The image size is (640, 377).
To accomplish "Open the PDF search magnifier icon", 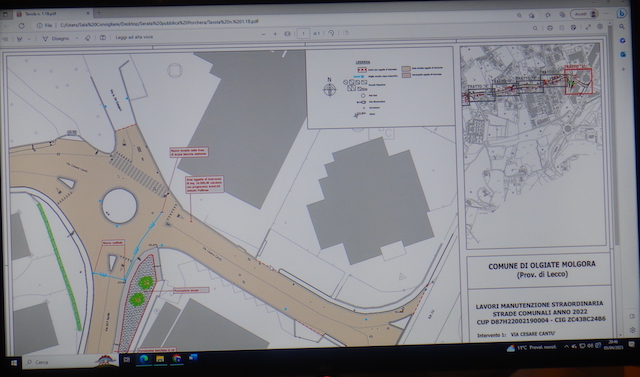I will pos(535,28).
